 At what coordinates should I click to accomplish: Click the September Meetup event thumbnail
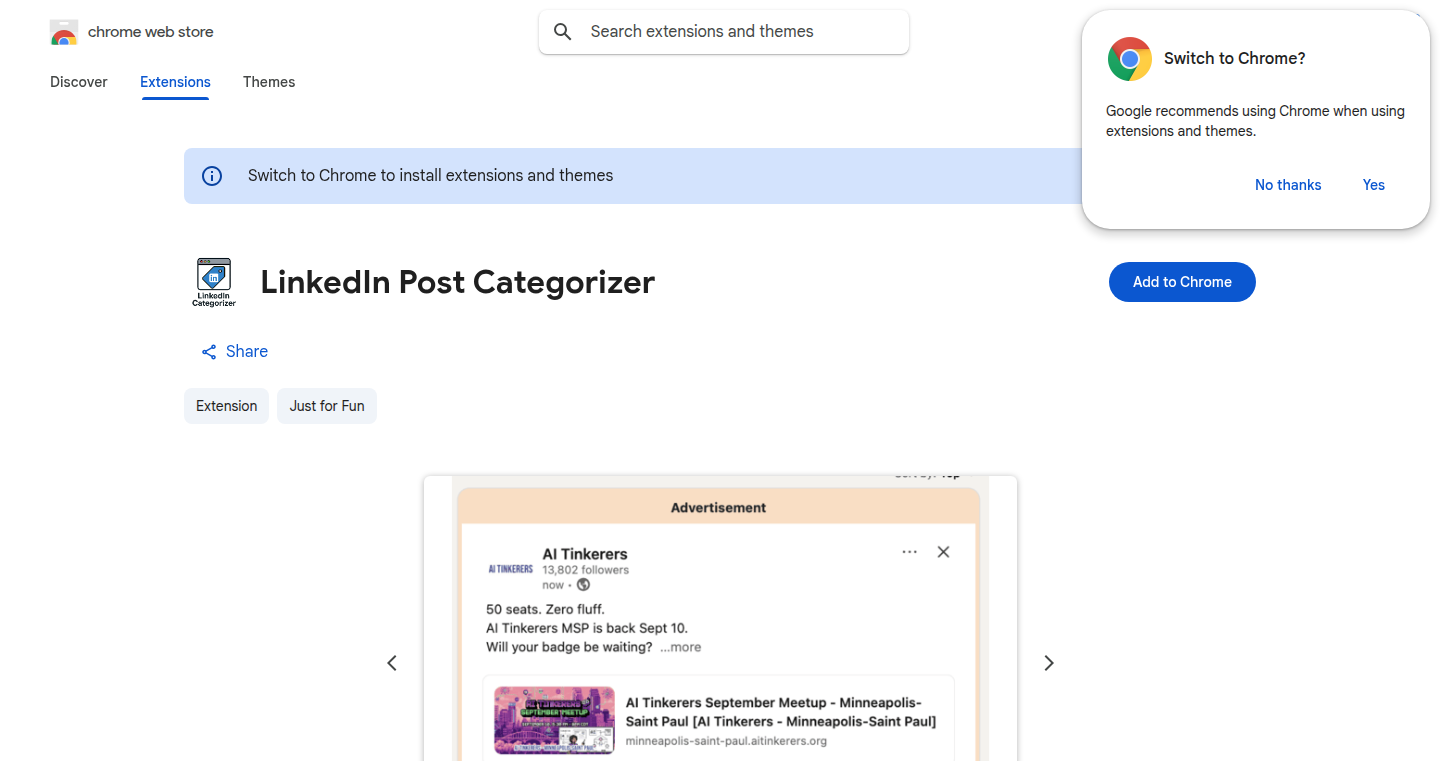[x=554, y=720]
